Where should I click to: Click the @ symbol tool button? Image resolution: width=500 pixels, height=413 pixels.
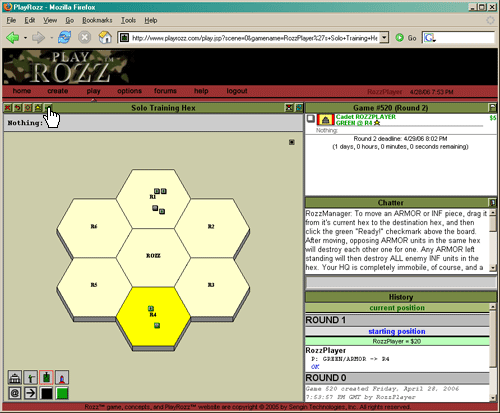[x=15, y=393]
